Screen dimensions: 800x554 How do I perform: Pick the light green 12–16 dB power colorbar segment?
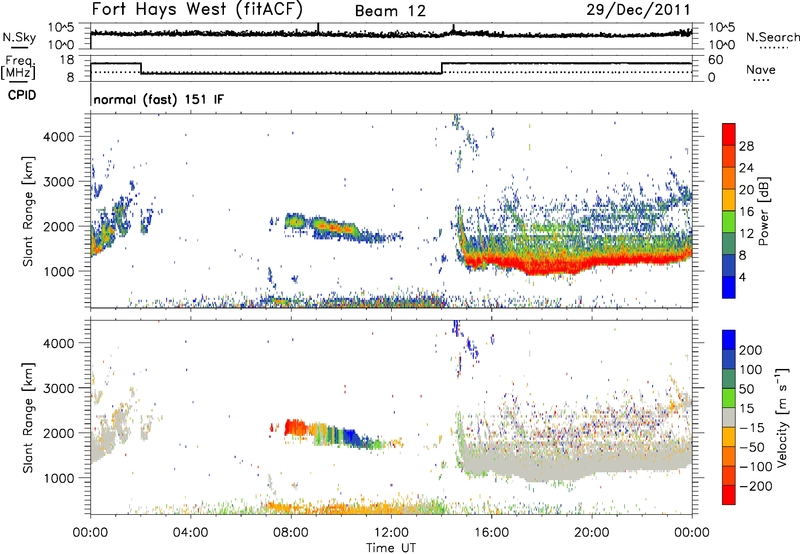pyautogui.click(x=729, y=221)
